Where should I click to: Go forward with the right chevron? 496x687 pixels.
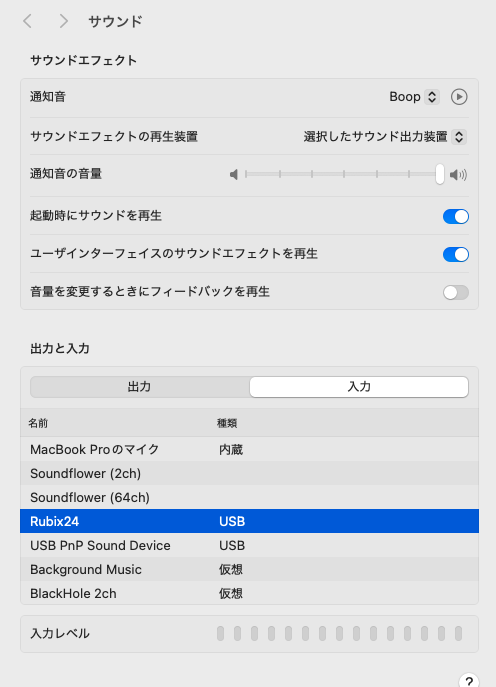pos(64,21)
